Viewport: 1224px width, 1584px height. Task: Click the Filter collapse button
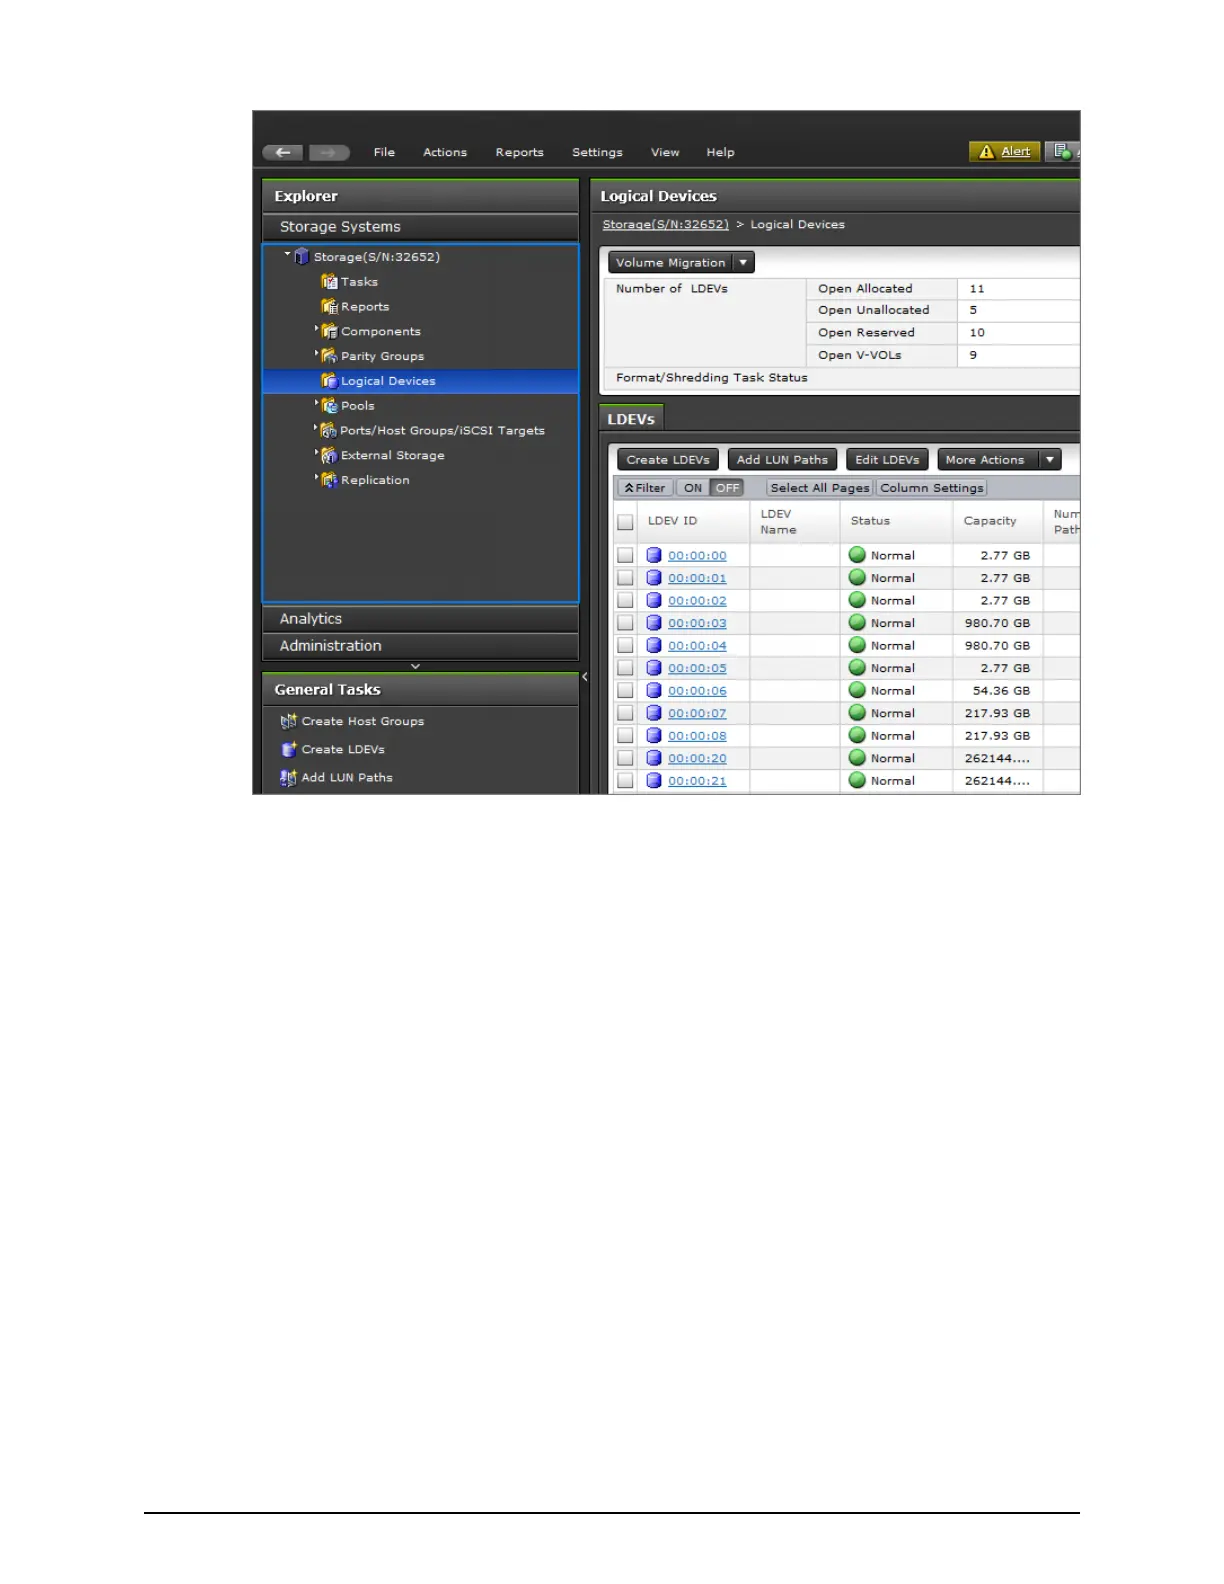click(x=645, y=488)
